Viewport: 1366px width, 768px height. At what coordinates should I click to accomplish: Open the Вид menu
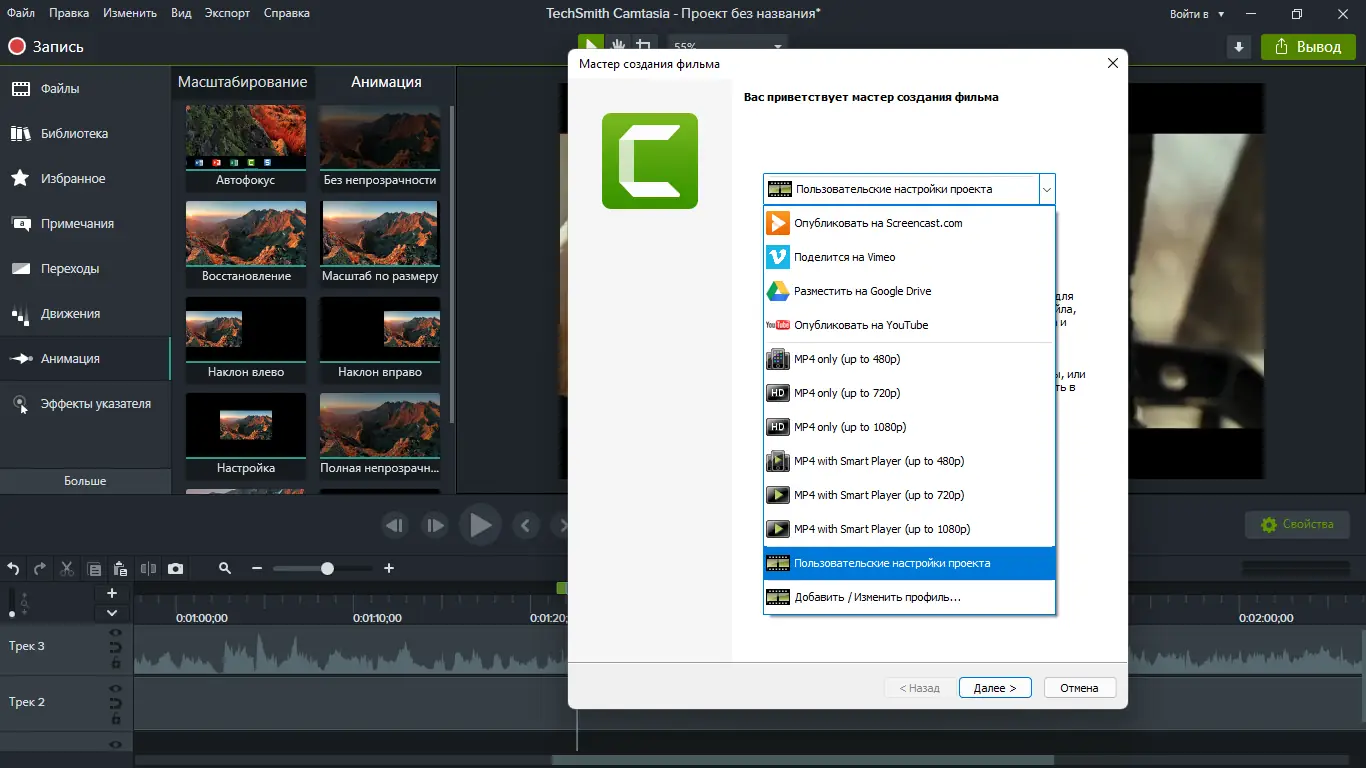(x=181, y=13)
